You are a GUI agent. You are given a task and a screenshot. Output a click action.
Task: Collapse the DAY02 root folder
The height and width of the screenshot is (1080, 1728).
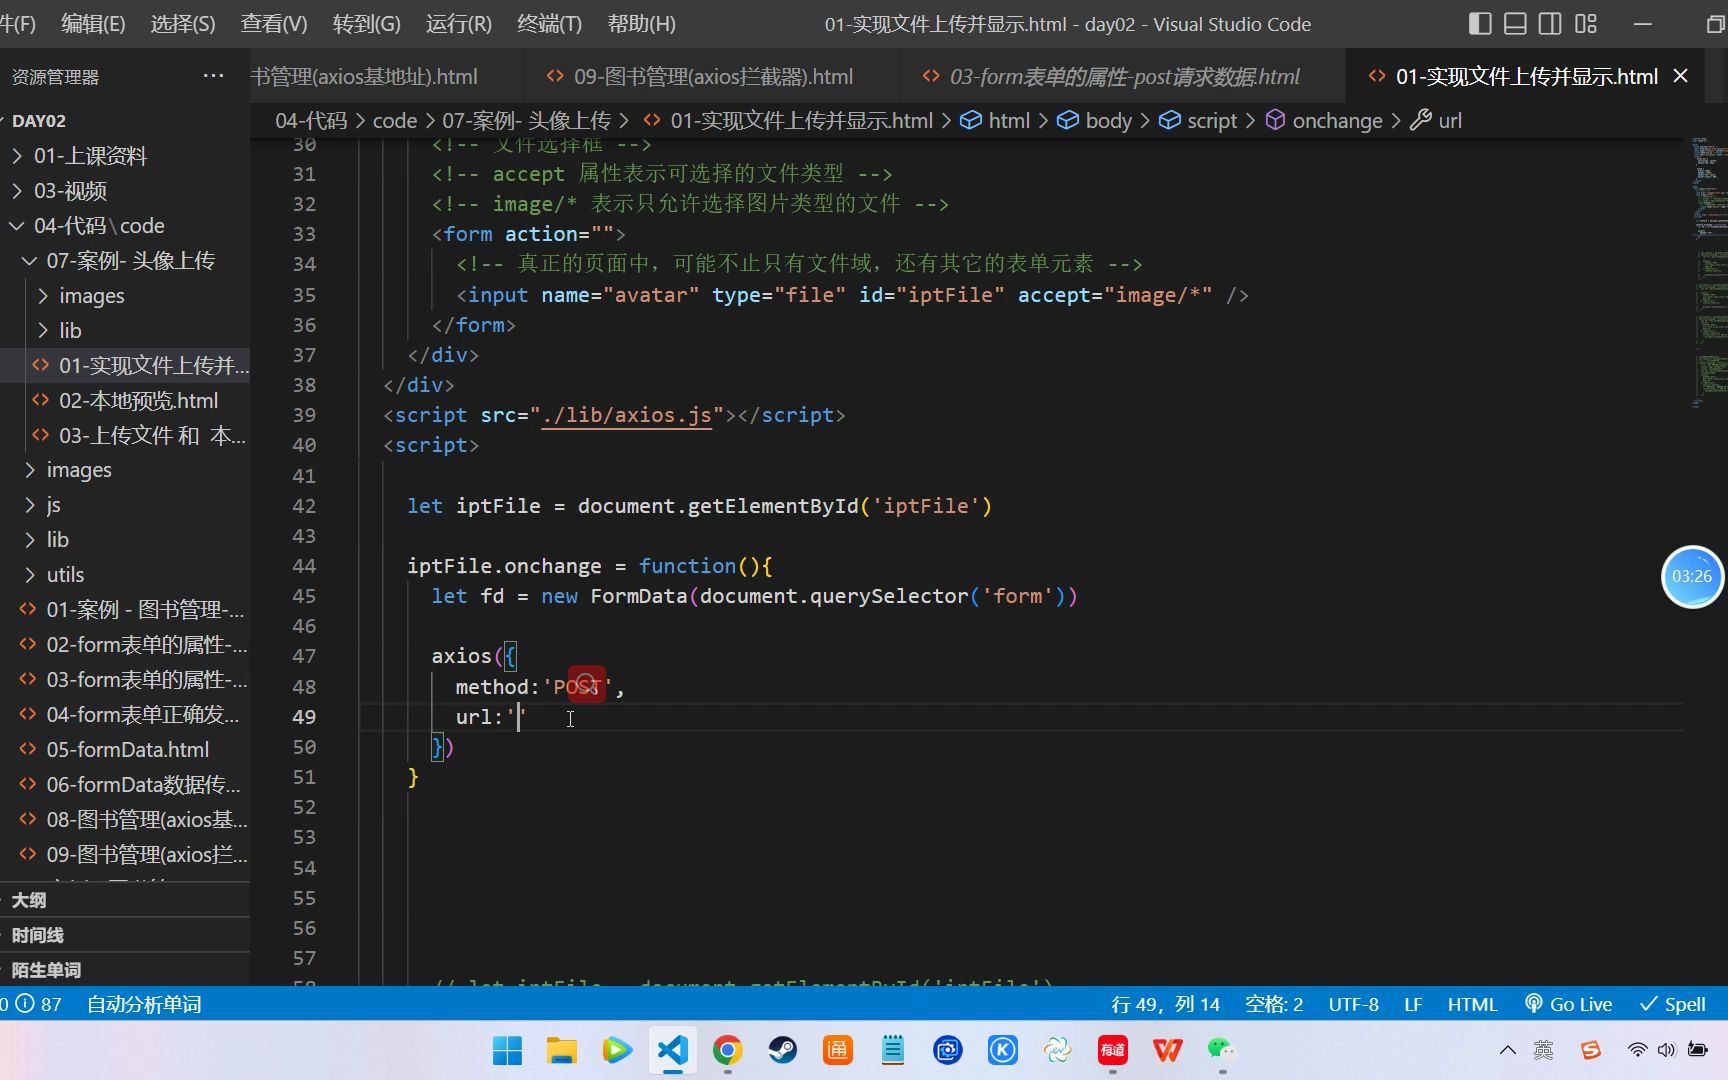[x=39, y=121]
